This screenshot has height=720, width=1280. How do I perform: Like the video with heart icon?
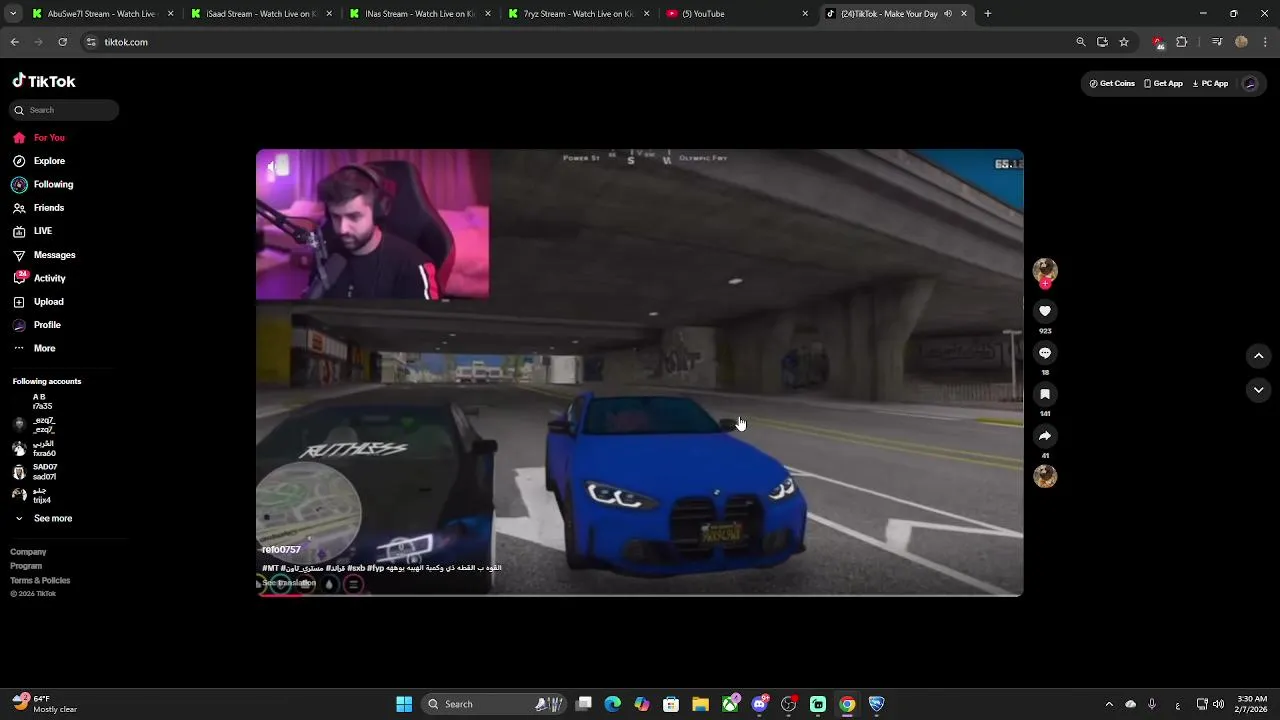(x=1045, y=311)
